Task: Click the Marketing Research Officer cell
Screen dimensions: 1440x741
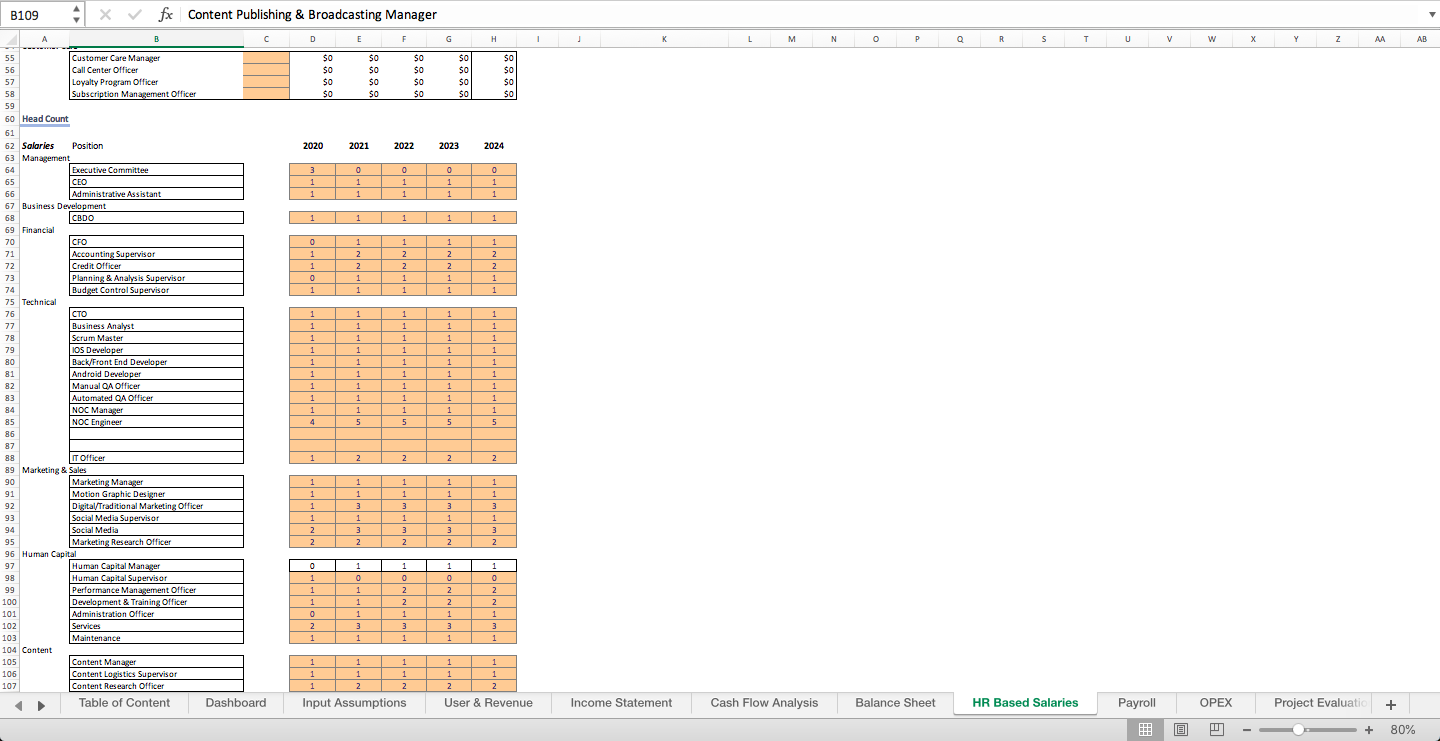Action: coord(156,542)
